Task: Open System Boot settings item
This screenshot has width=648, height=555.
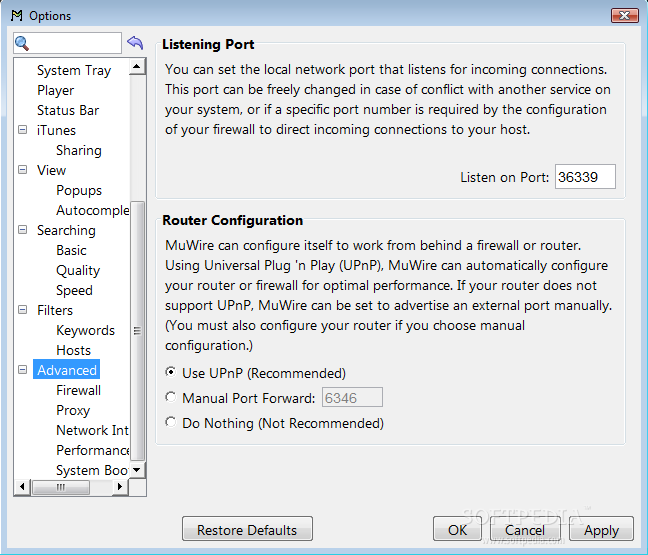Action: (92, 470)
